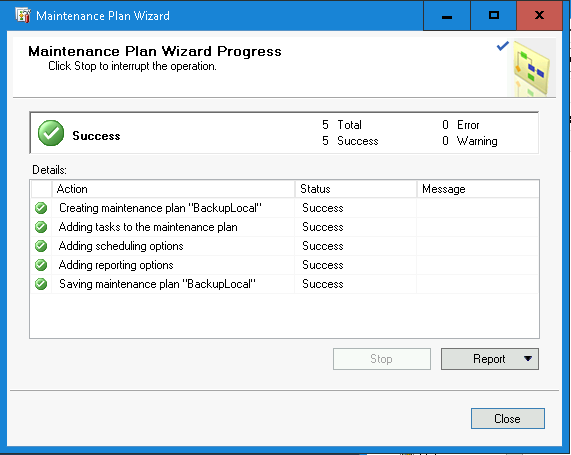
Task: Close the wizard with the Close button
Action: pos(508,419)
